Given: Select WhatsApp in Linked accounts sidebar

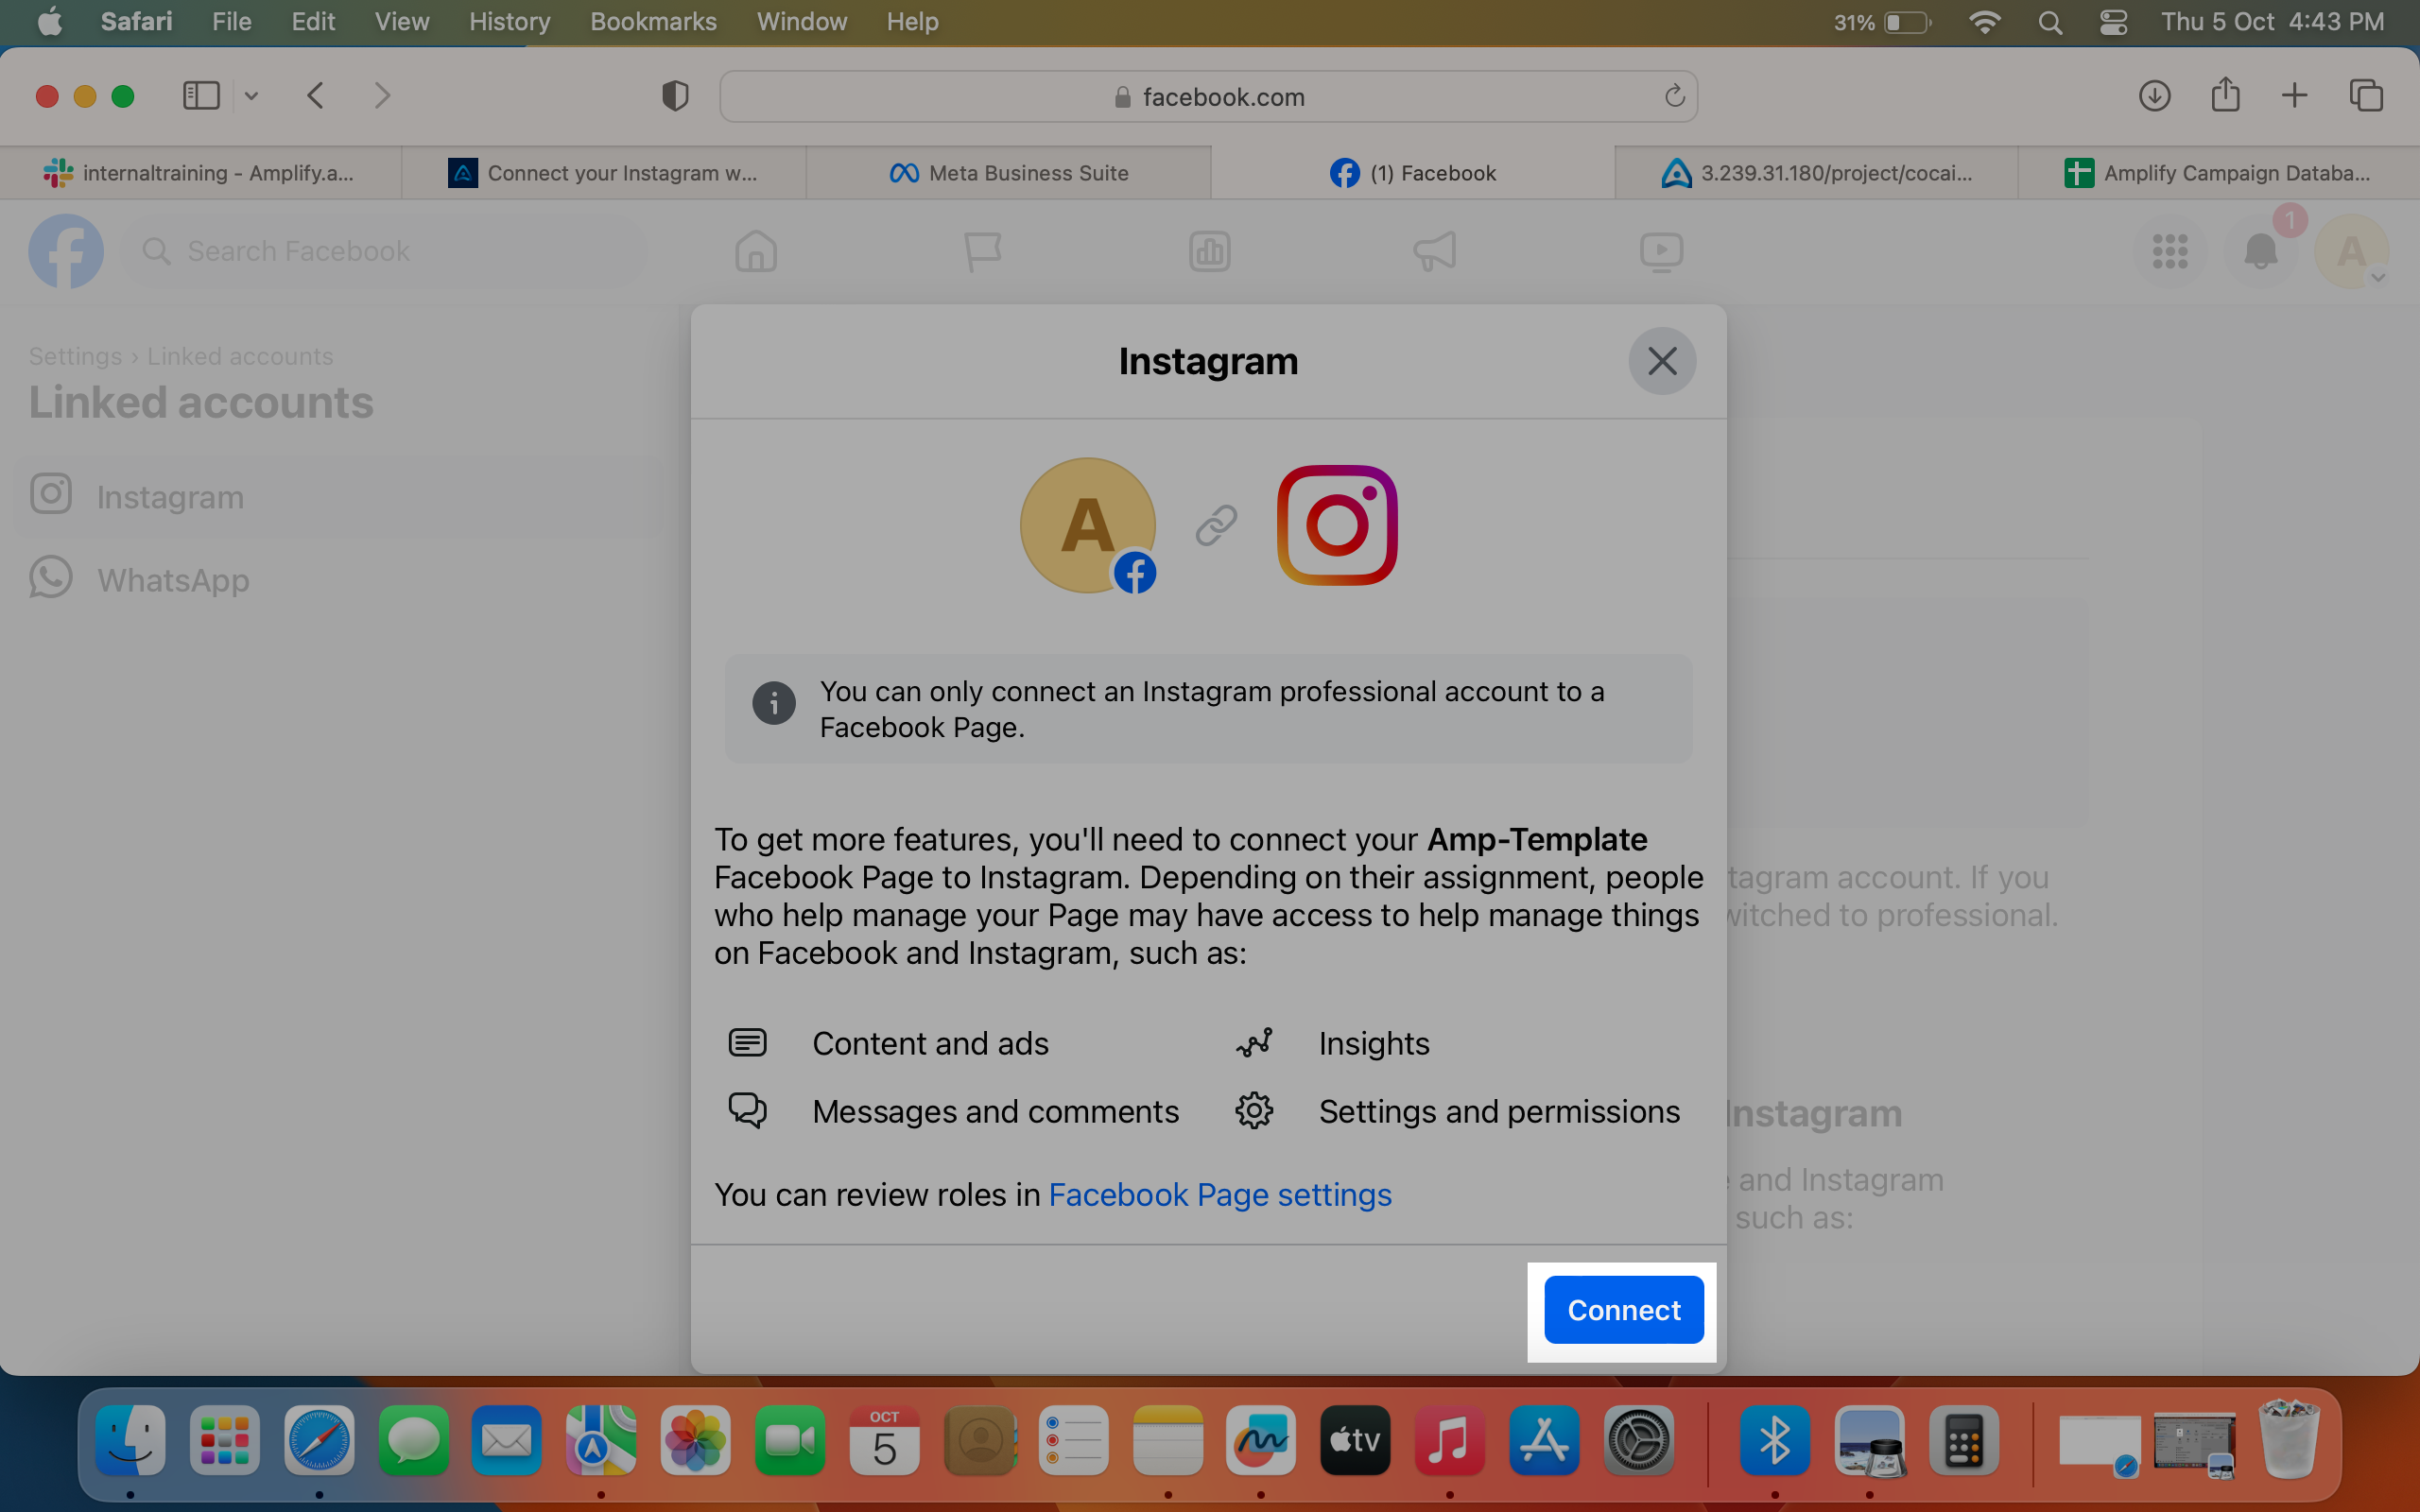Looking at the screenshot, I should point(340,579).
